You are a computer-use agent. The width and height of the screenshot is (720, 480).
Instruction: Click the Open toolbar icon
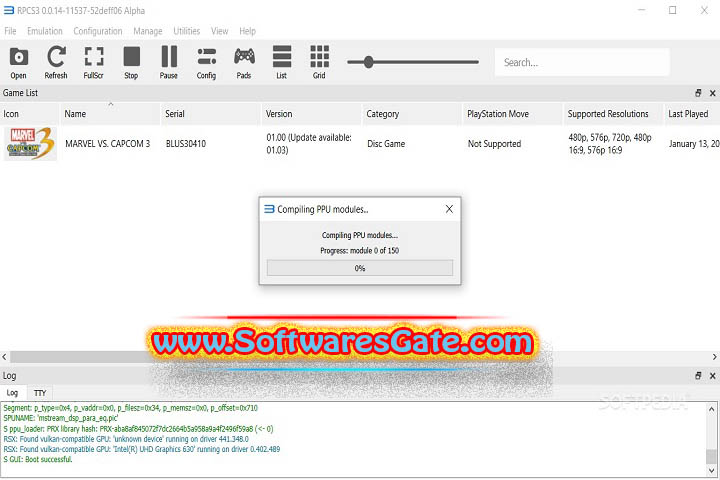tap(18, 62)
